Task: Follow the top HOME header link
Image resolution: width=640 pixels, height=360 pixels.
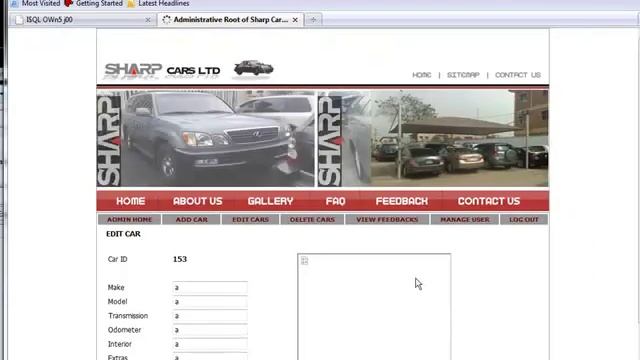Action: click(x=422, y=75)
